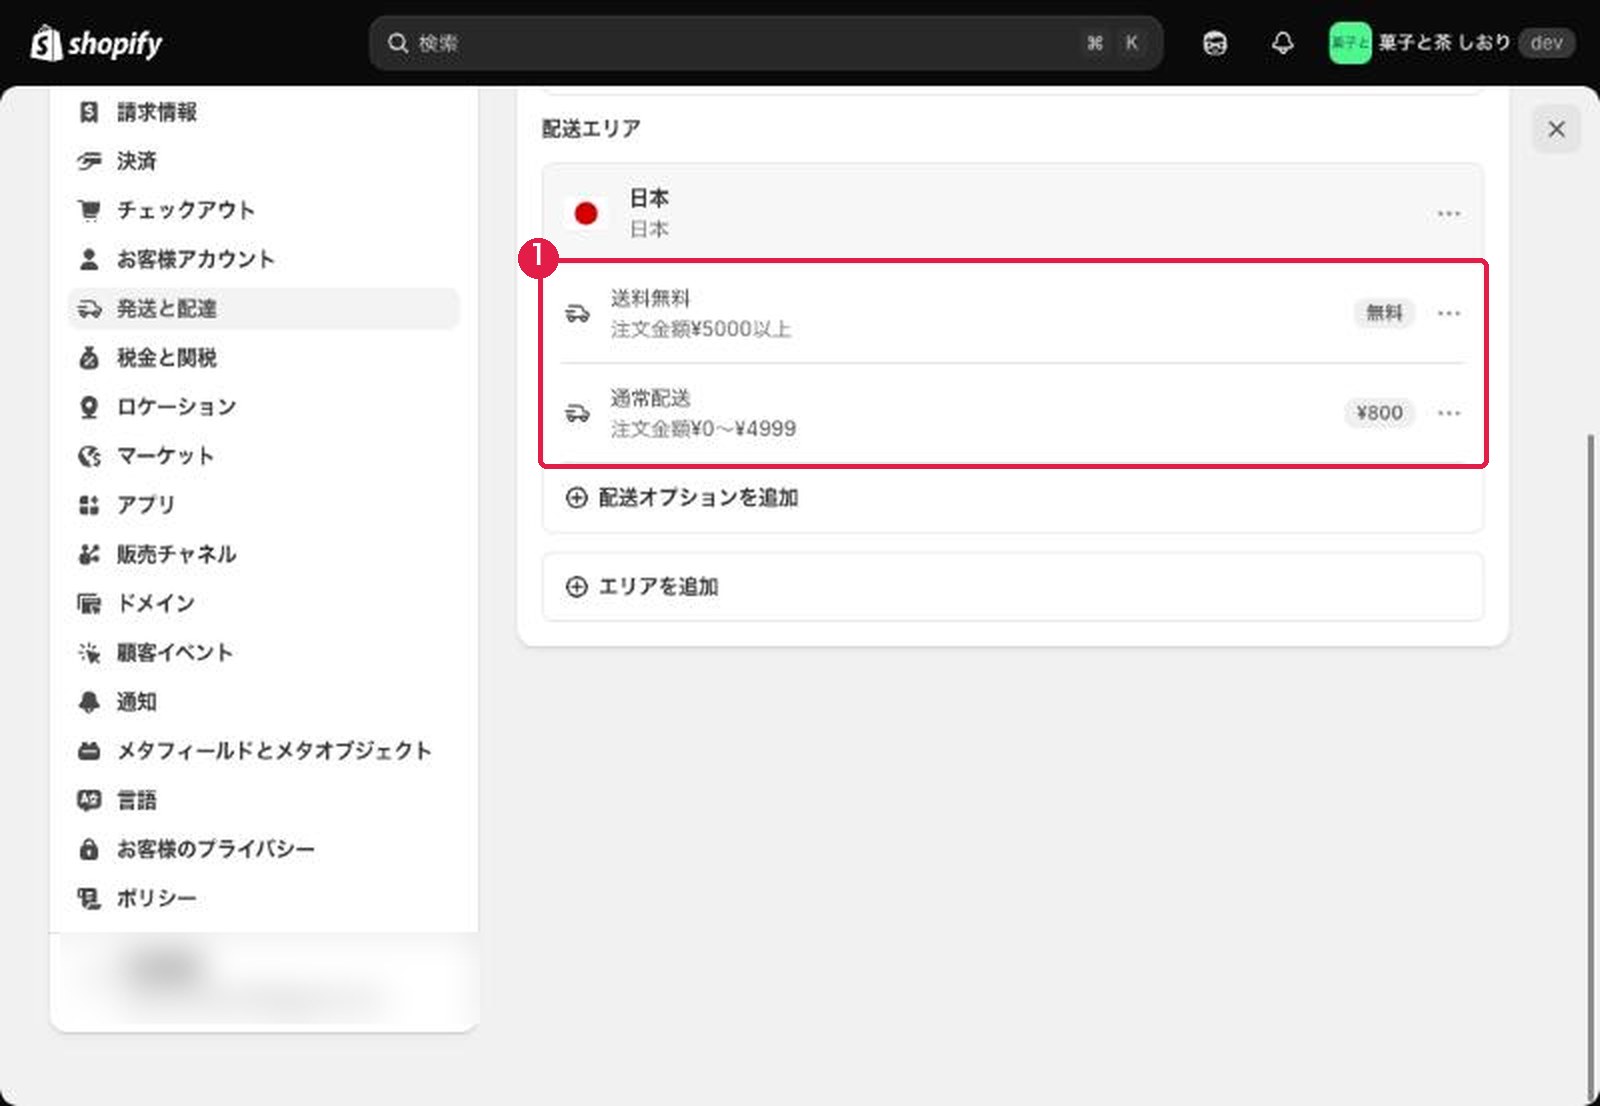This screenshot has width=1600, height=1106.
Task: Click the briefcase icon beside メタフィールド
Action: (89, 750)
